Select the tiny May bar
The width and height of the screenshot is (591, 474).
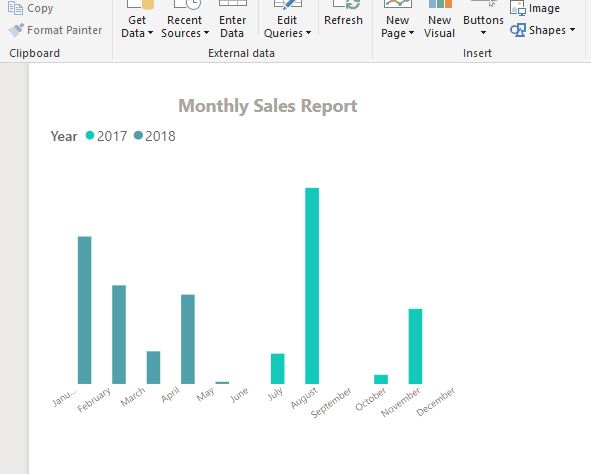pyautogui.click(x=222, y=383)
